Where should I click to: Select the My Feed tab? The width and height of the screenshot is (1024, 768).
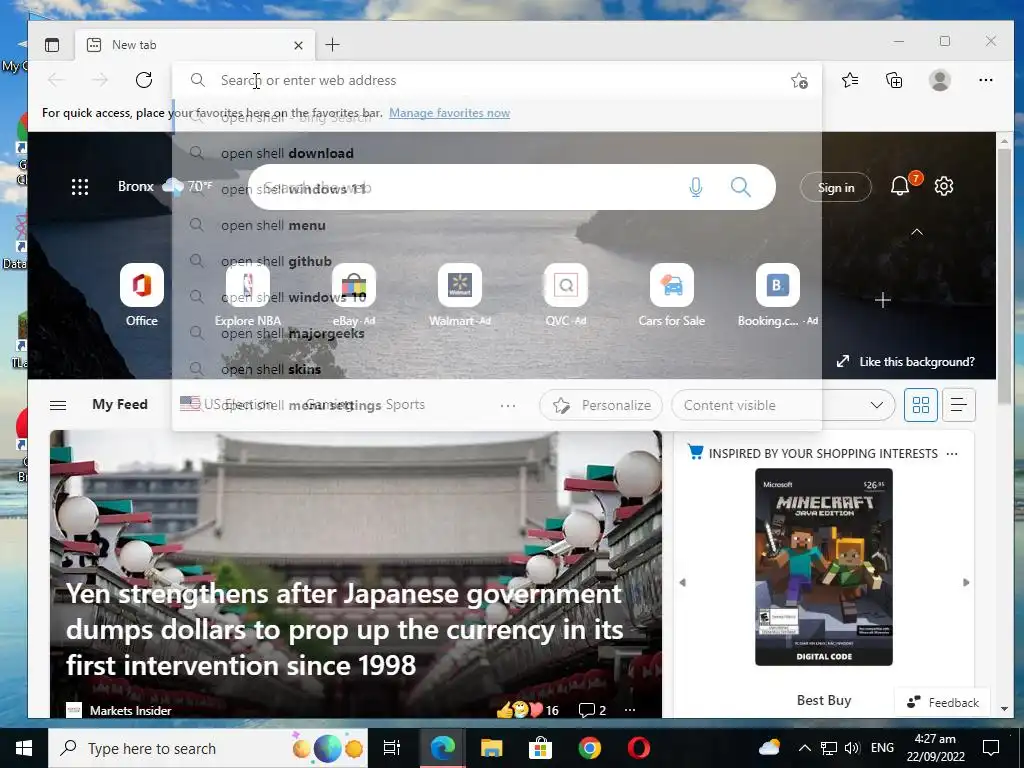point(120,404)
